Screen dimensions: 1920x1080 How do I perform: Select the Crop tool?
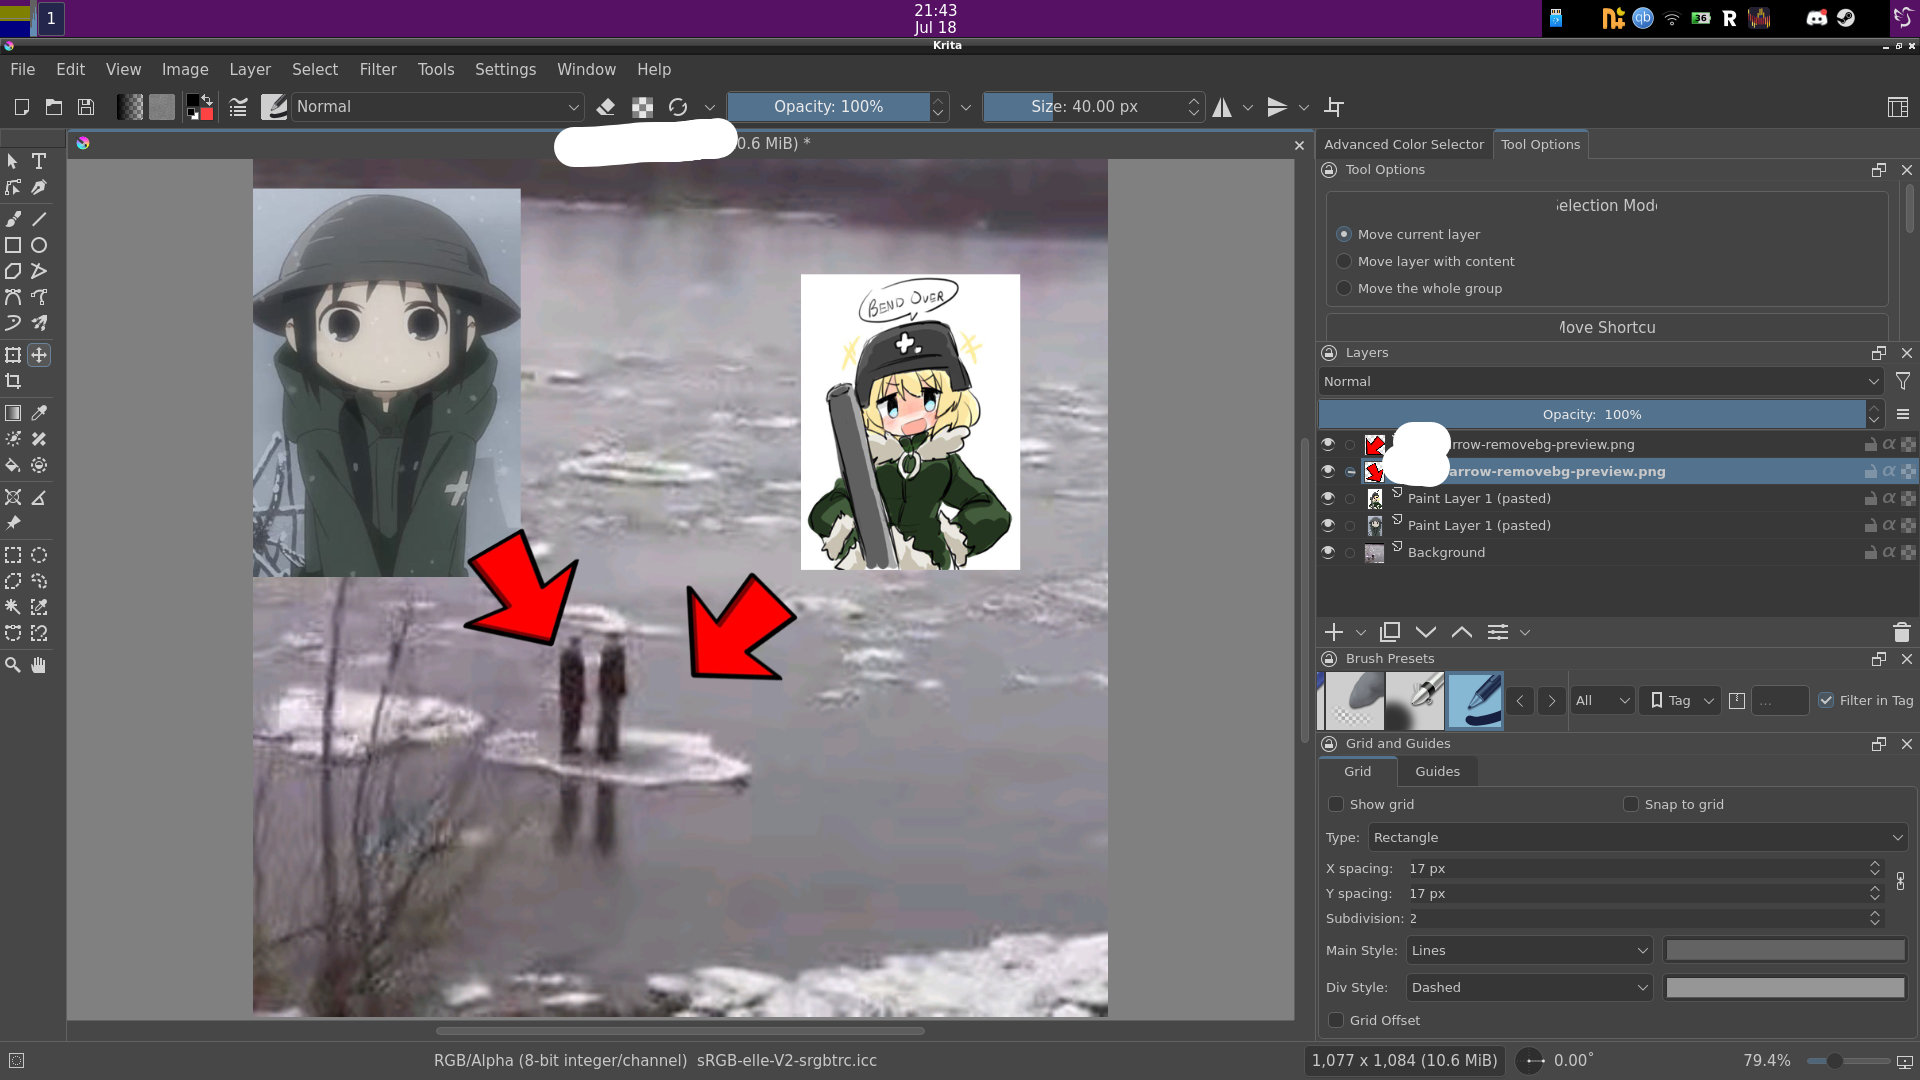(13, 381)
